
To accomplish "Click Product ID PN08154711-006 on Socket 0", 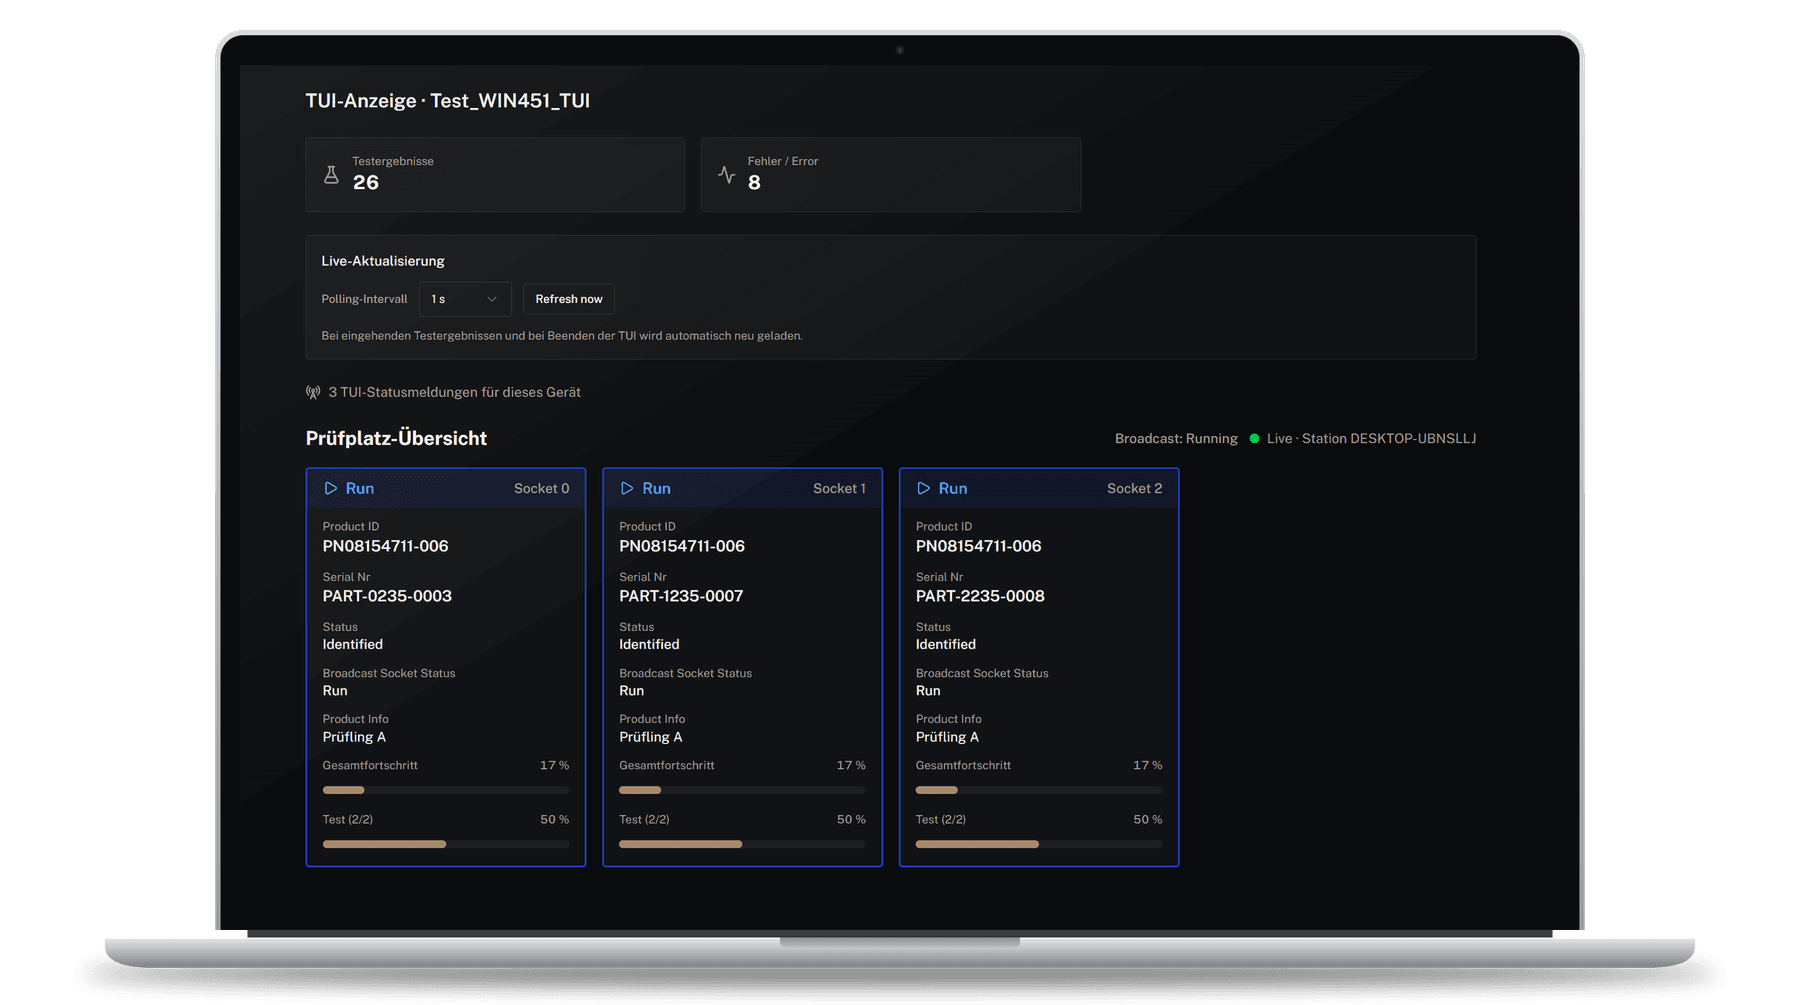I will coord(385,546).
